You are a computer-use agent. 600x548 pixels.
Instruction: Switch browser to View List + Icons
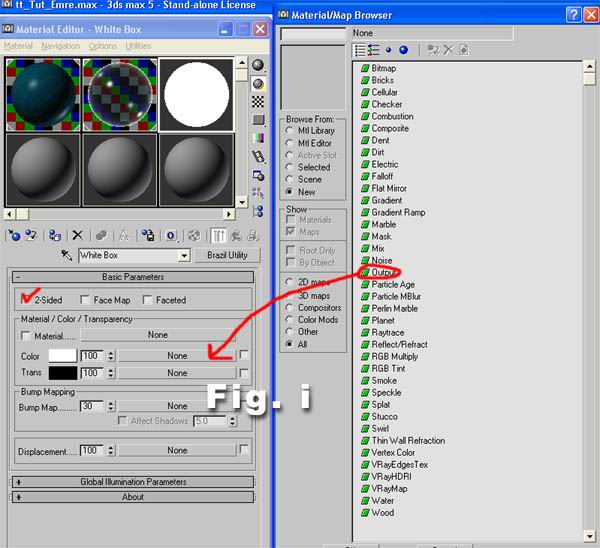pyautogui.click(x=374, y=49)
